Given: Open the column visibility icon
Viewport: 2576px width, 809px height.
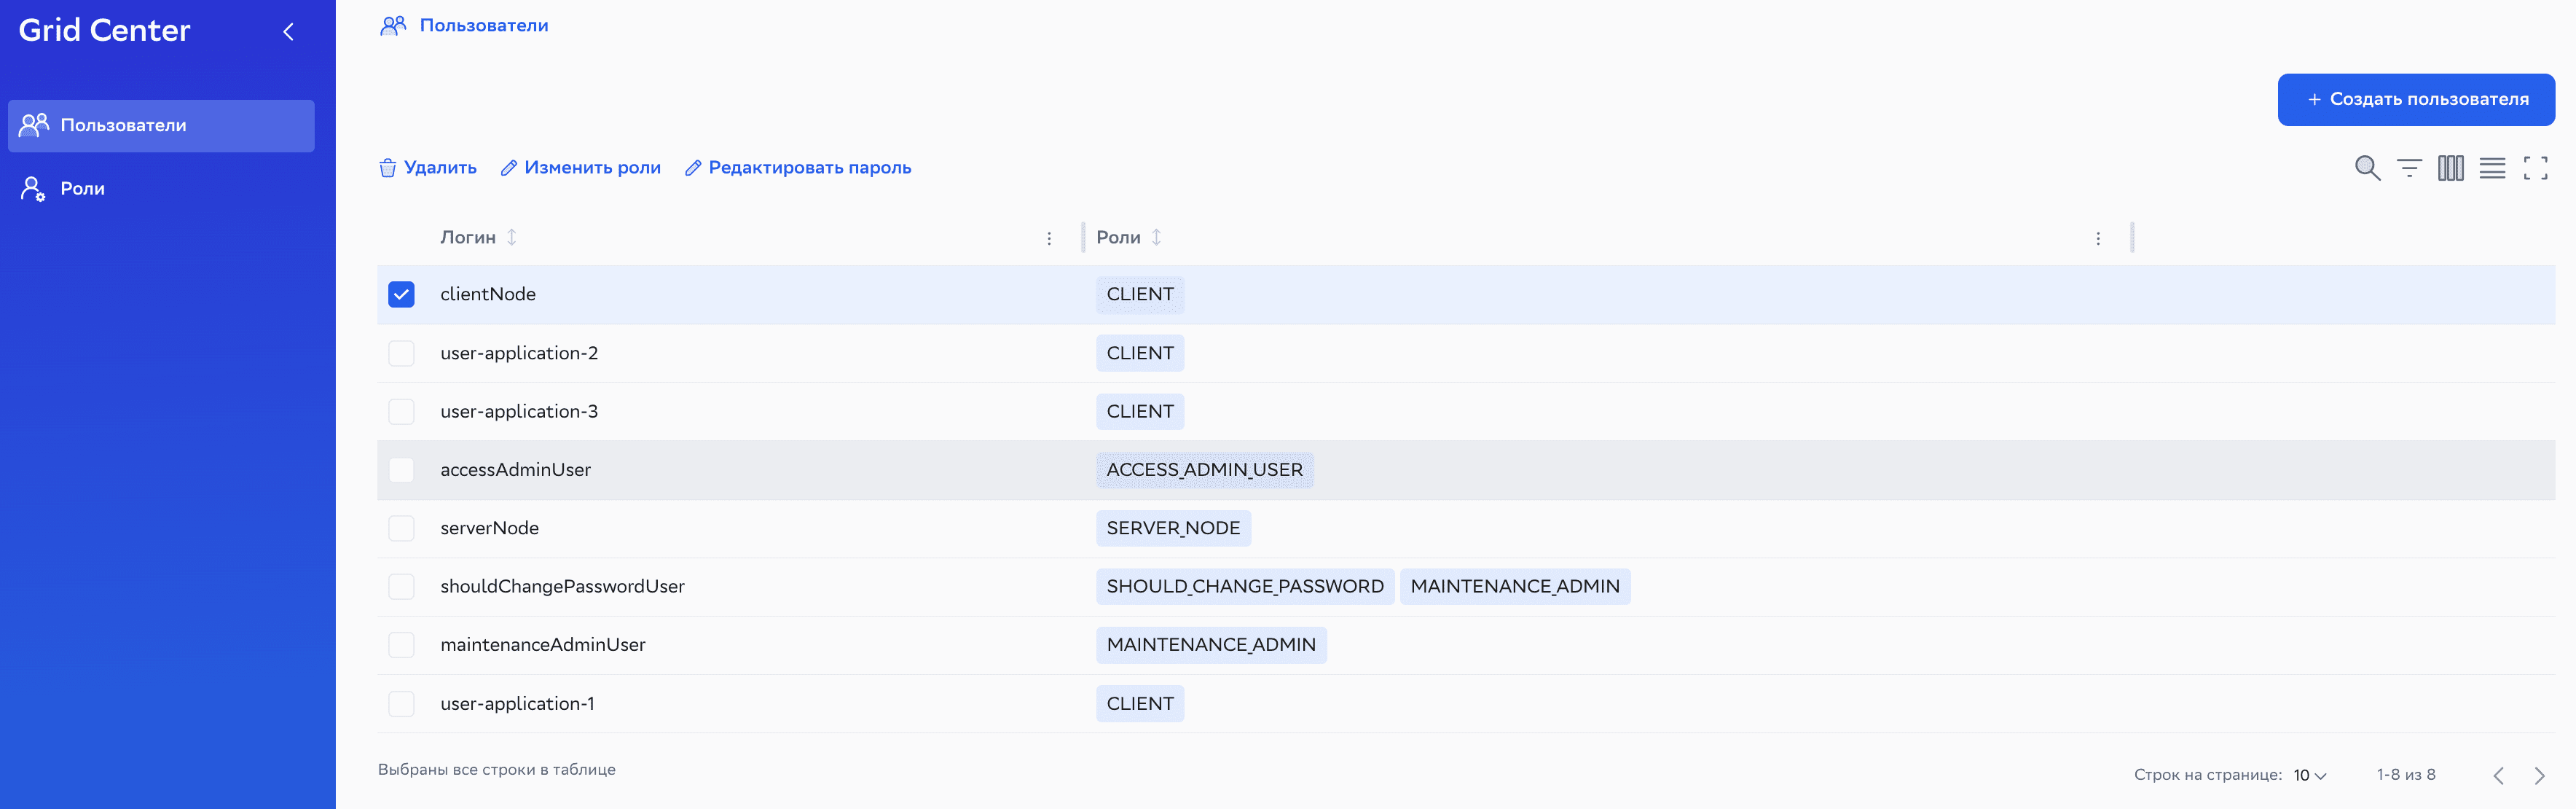Looking at the screenshot, I should click(x=2450, y=168).
